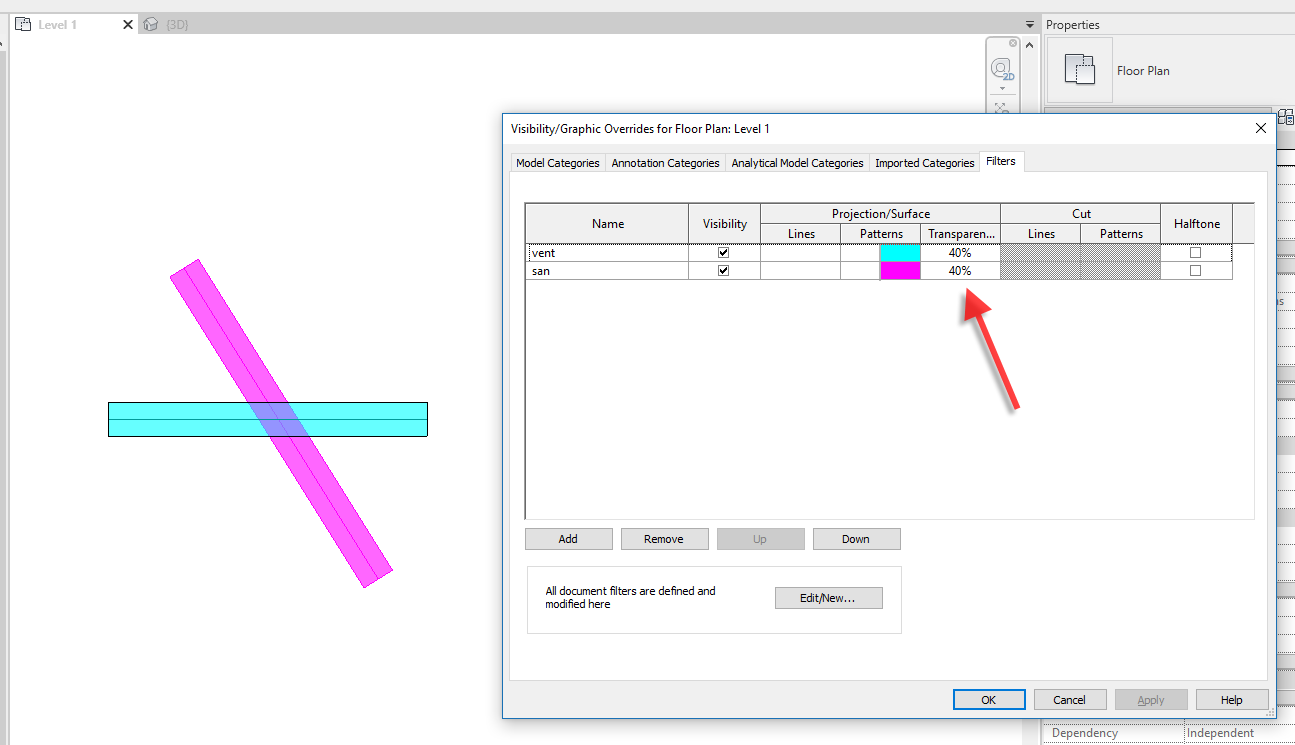This screenshot has height=745, width=1295.
Task: Click the magenta pattern swatch for the san filter
Action: (x=899, y=270)
